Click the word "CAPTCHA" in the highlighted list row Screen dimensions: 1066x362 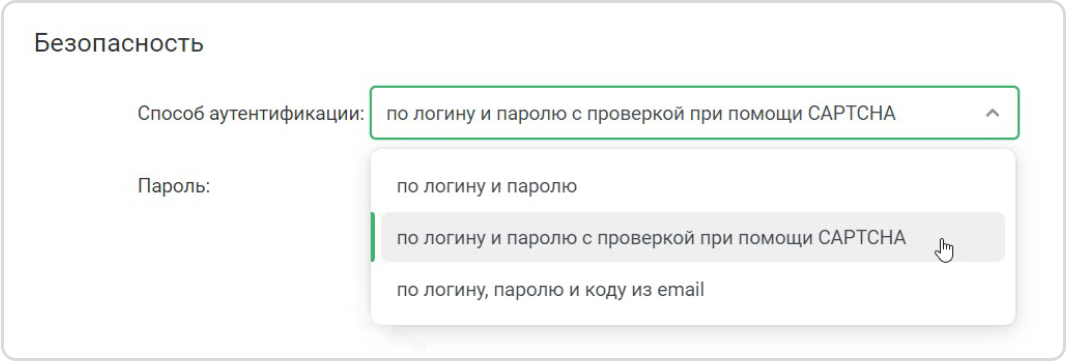[x=861, y=237]
